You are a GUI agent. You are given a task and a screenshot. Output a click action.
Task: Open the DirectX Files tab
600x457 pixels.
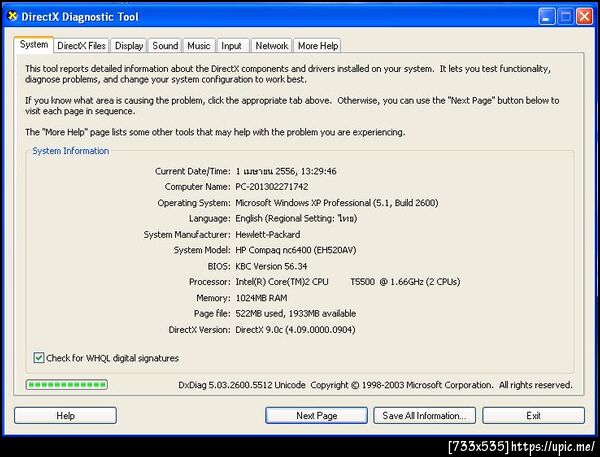81,46
